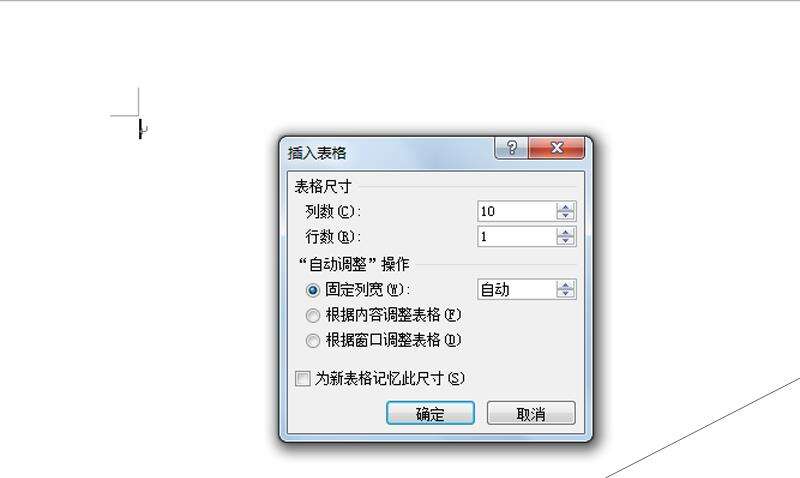This screenshot has height=478, width=800.
Task: Open the dialog's question mark help button
Action: [511, 148]
